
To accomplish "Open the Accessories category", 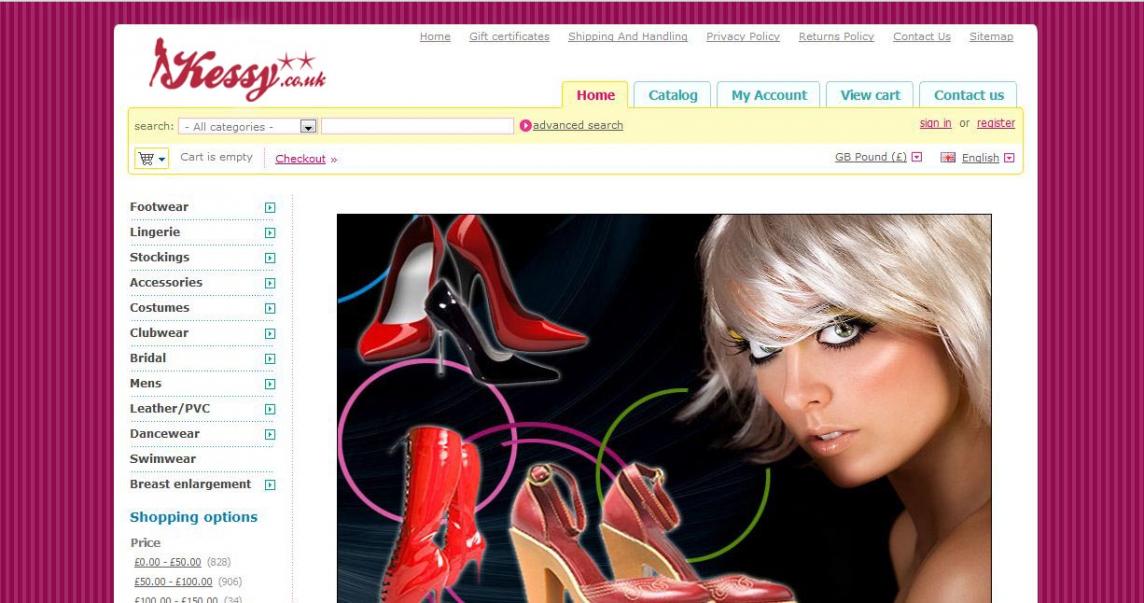I will click(166, 283).
